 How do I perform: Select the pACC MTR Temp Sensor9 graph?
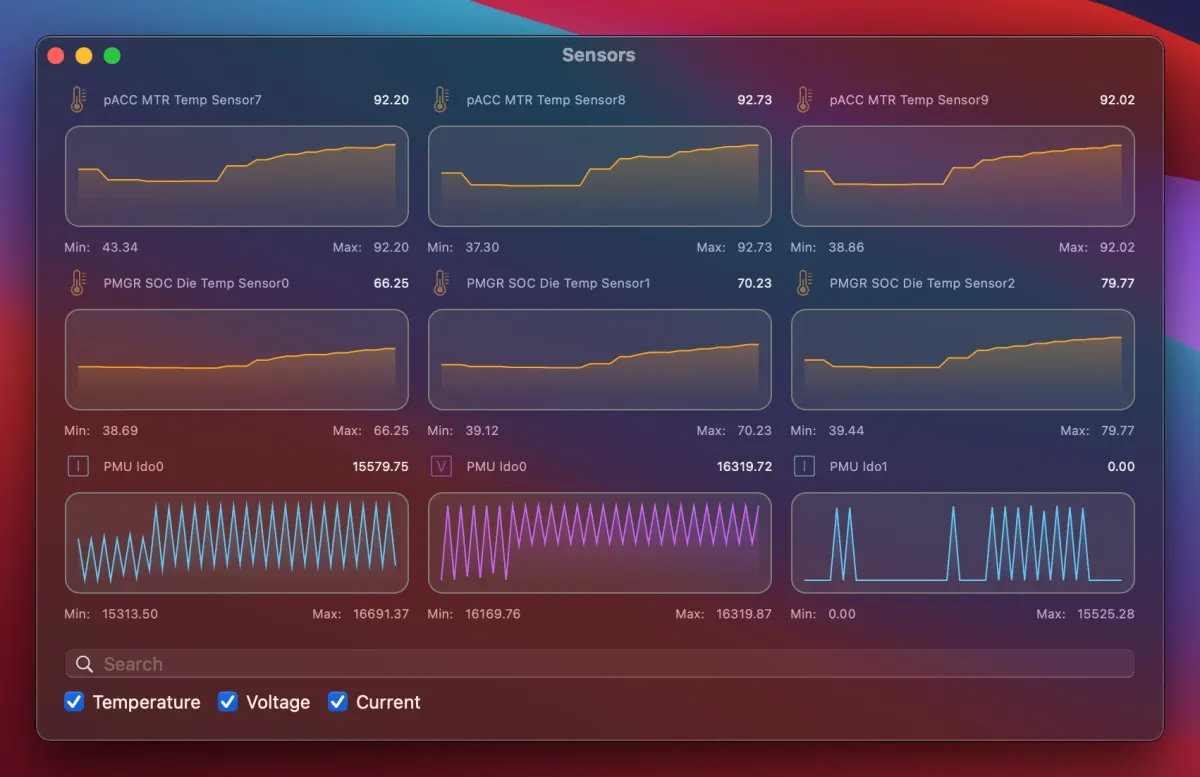coord(963,176)
